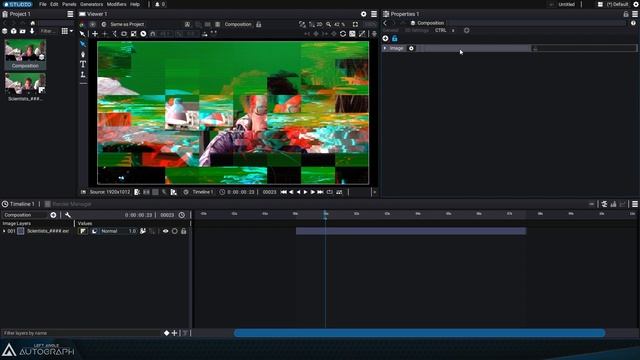Open the File menu
The height and width of the screenshot is (360, 640).
pyautogui.click(x=42, y=4)
